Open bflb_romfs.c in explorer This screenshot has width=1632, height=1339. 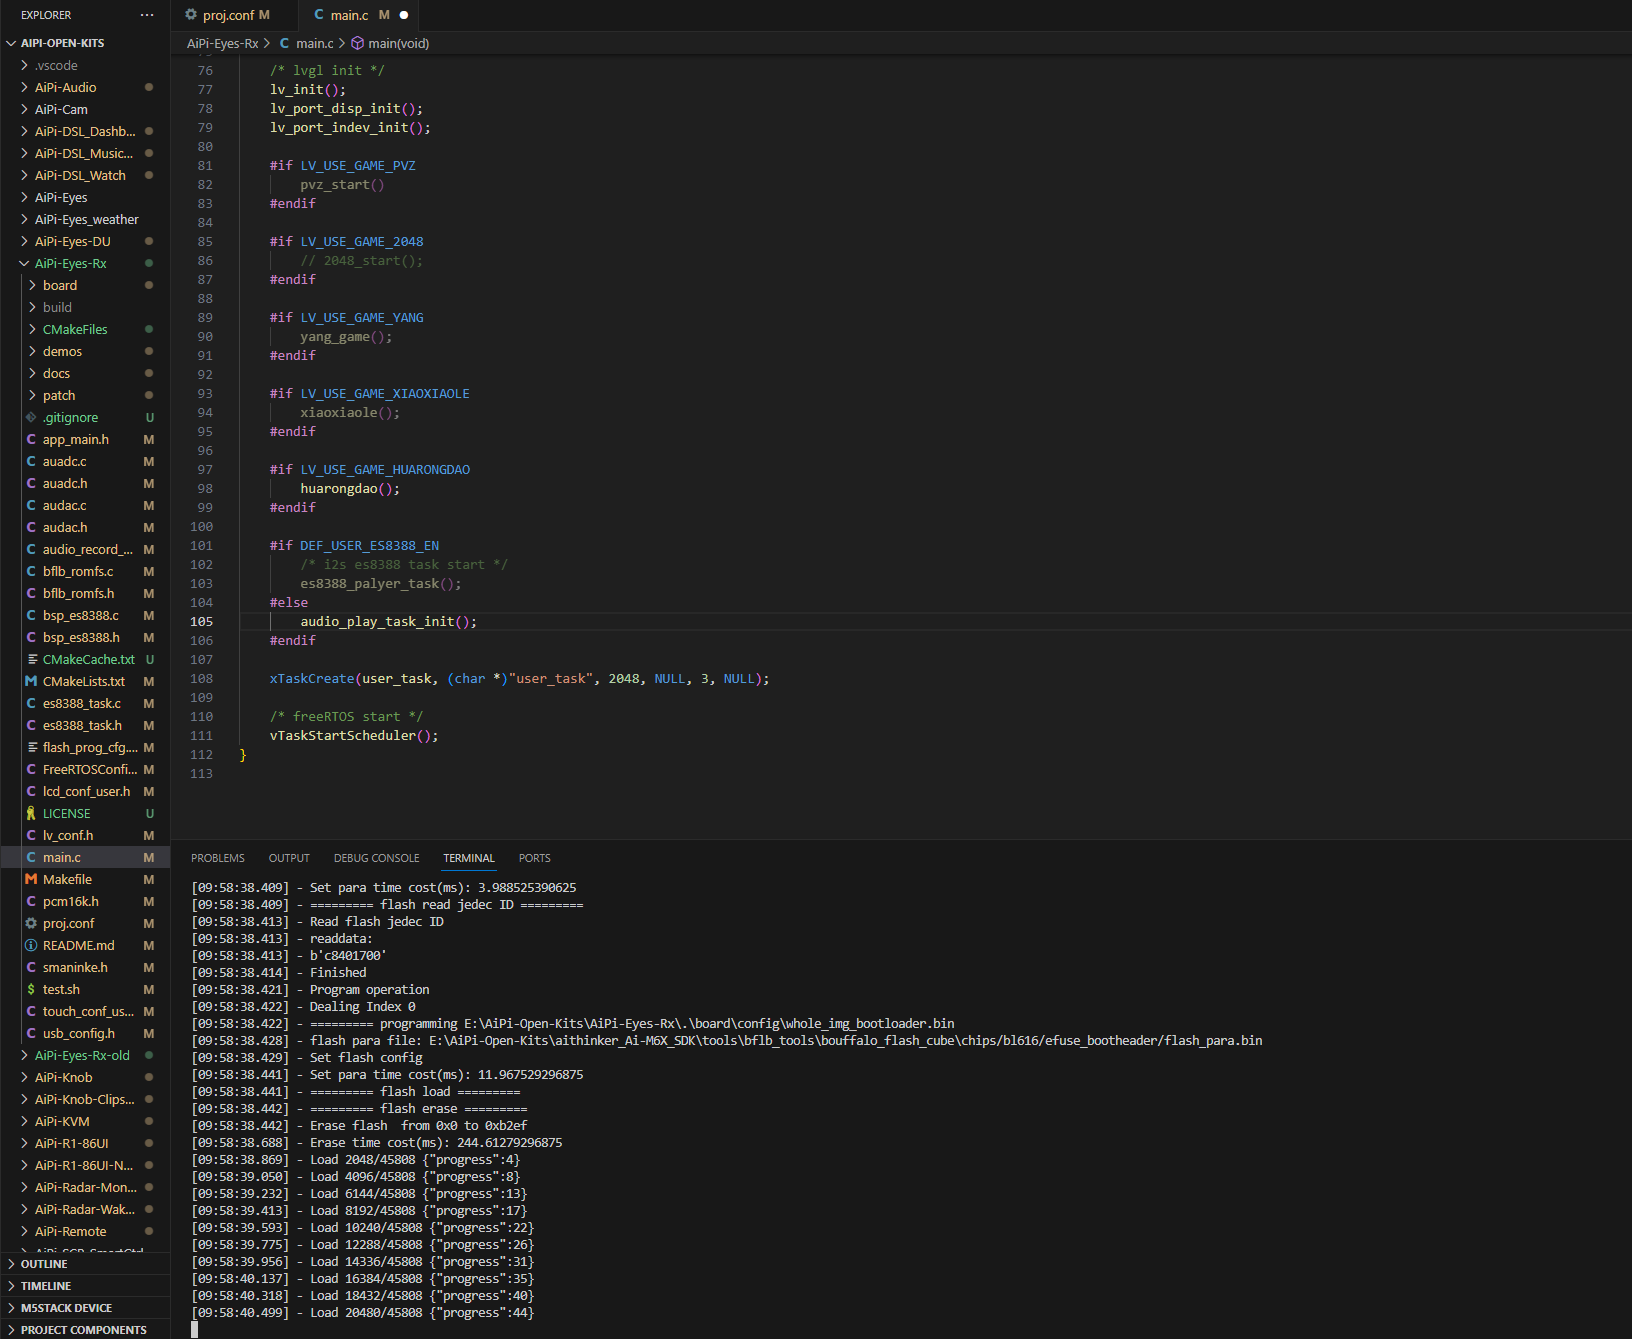(85, 571)
